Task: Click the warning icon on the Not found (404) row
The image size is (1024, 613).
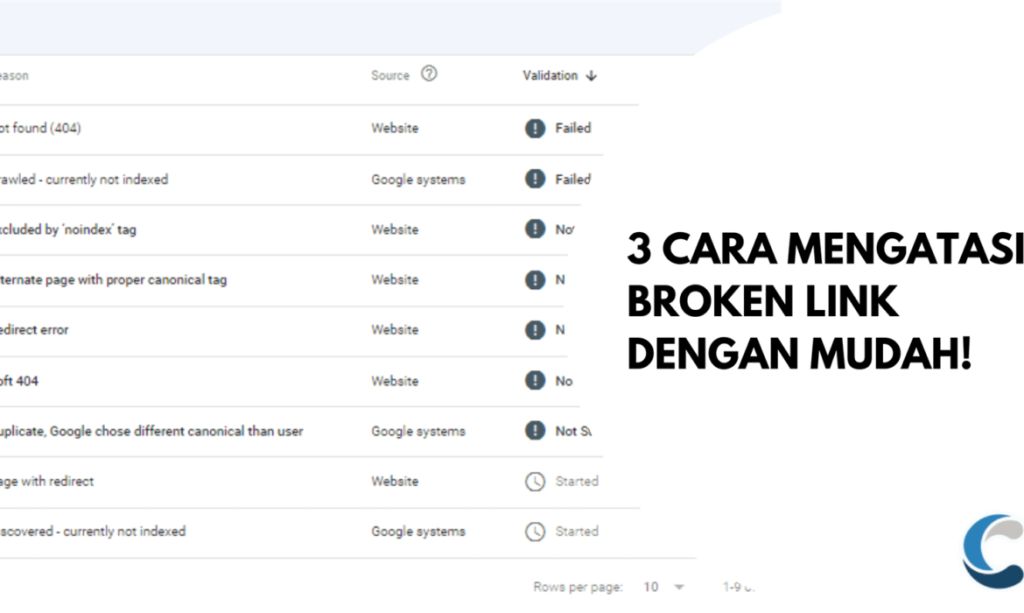Action: click(x=533, y=128)
